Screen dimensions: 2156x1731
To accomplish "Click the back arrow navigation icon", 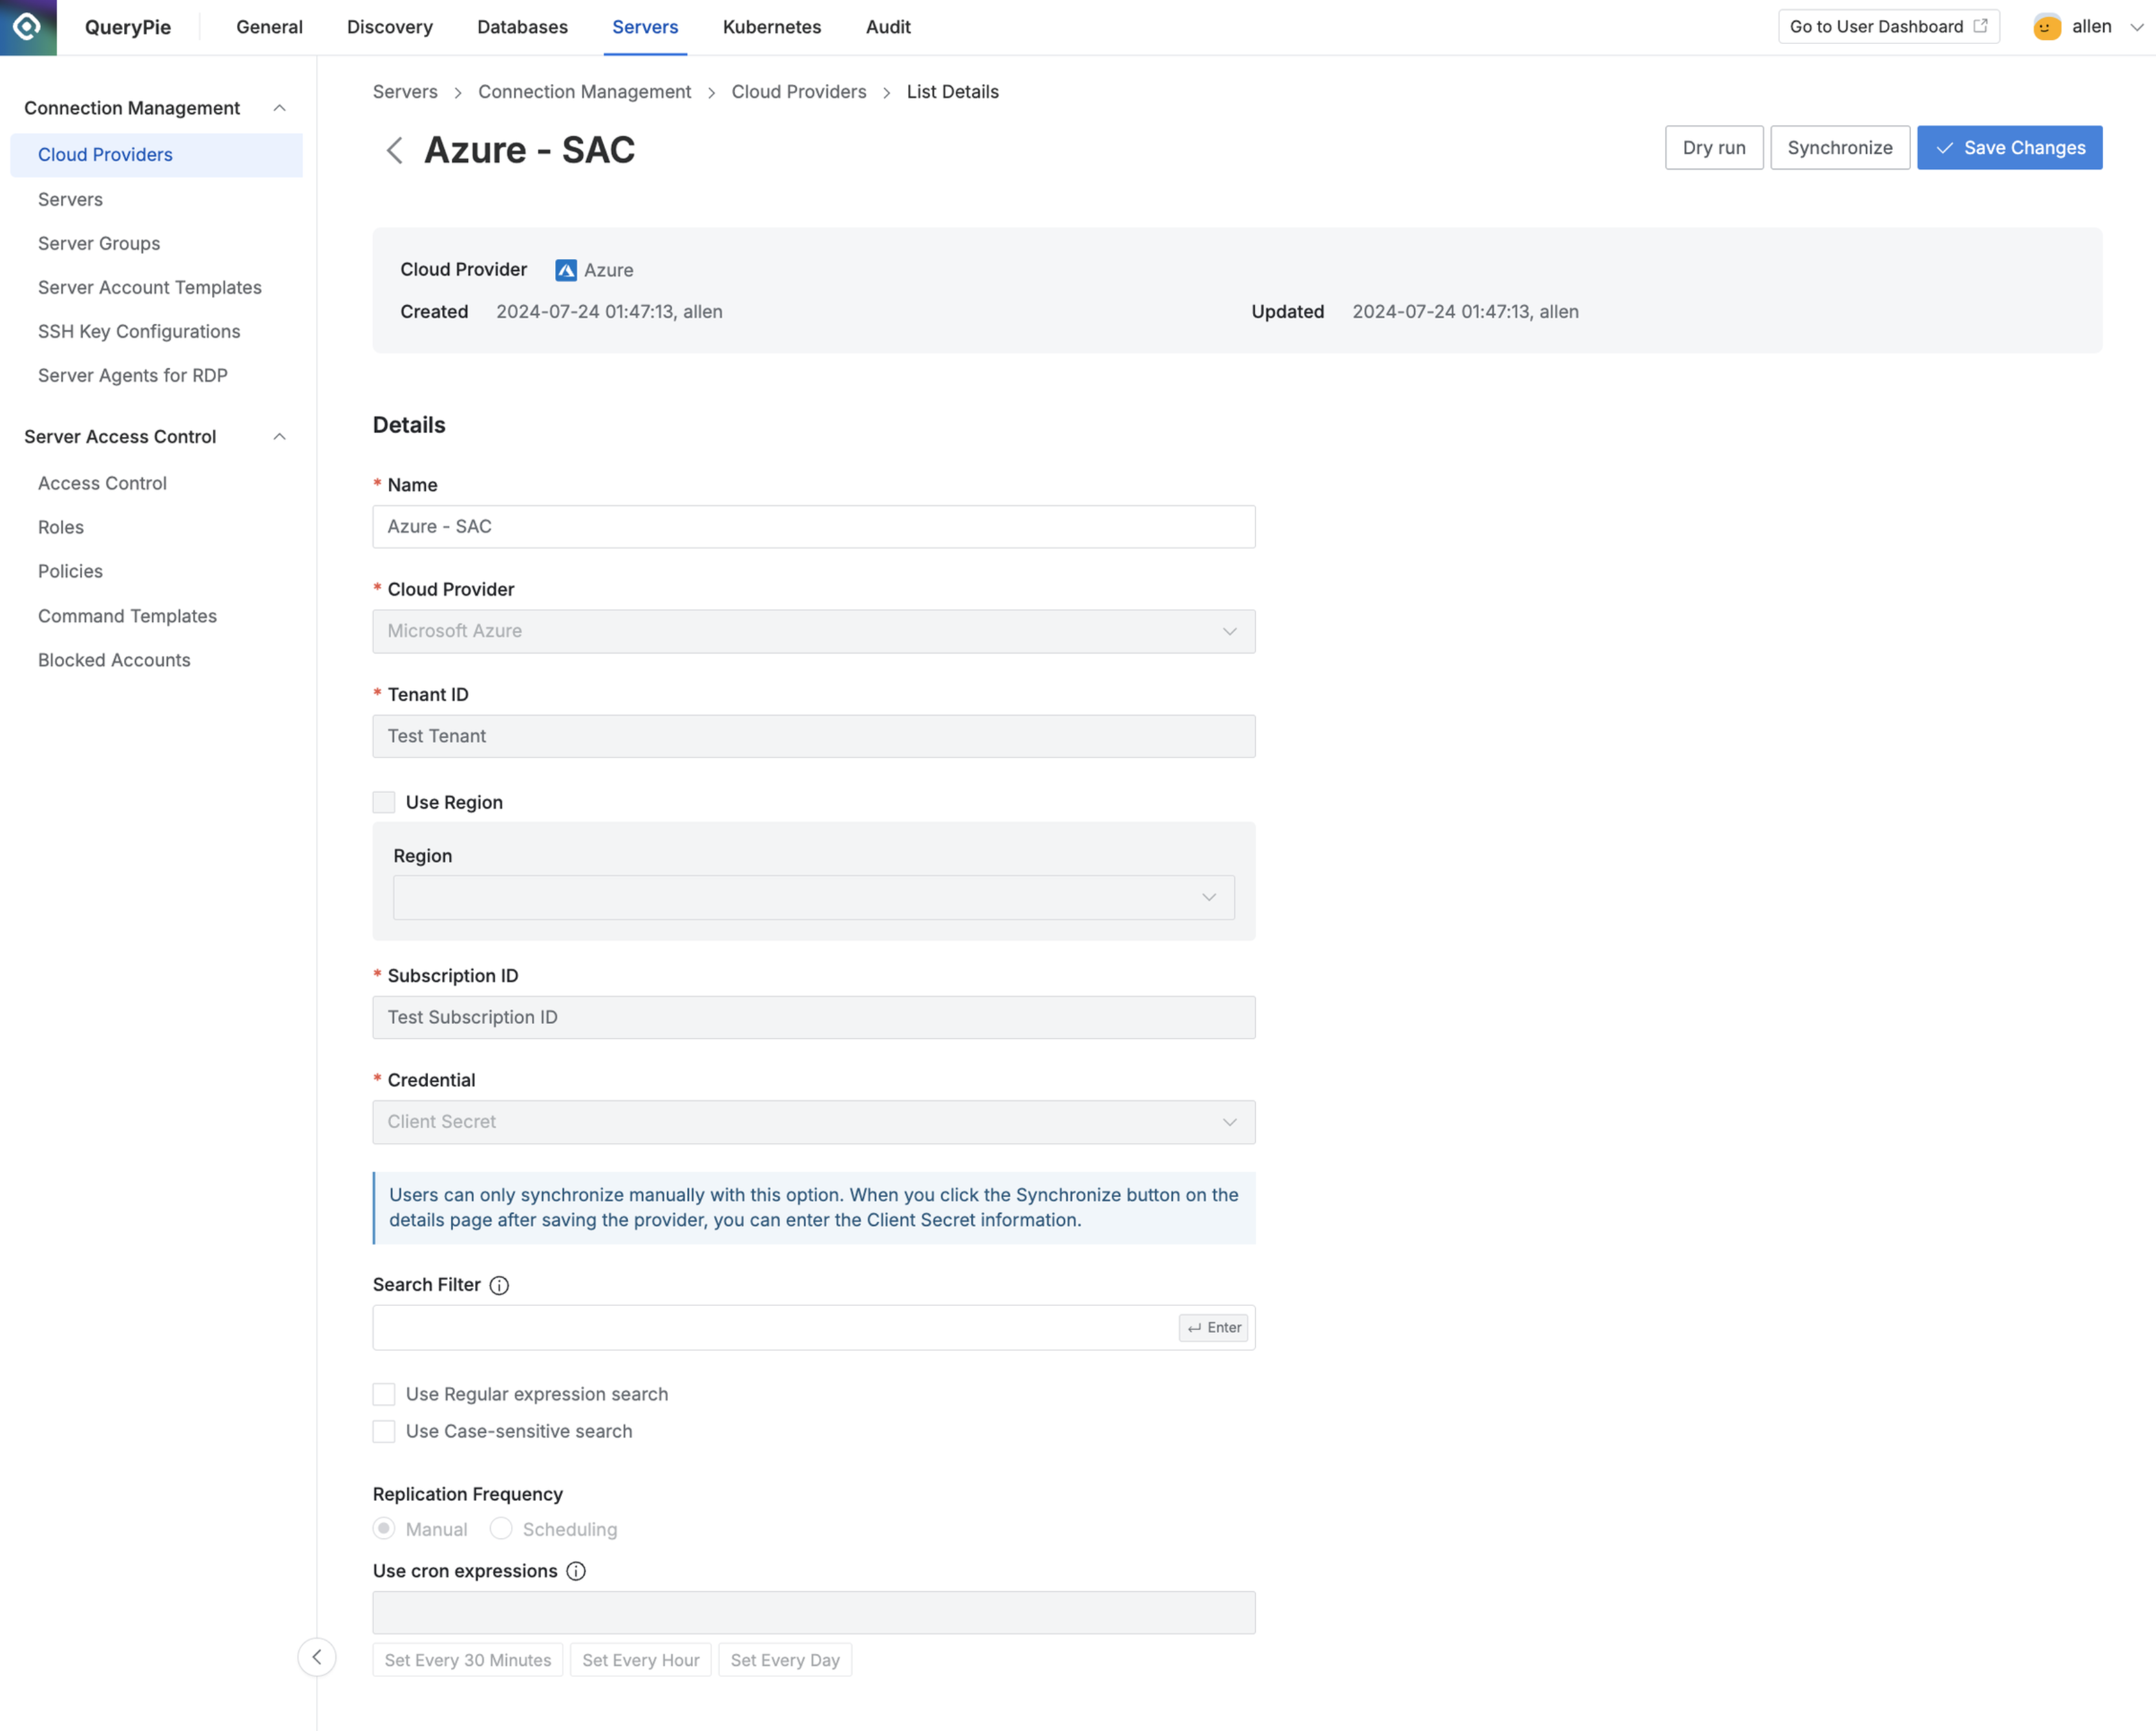I will pyautogui.click(x=392, y=149).
